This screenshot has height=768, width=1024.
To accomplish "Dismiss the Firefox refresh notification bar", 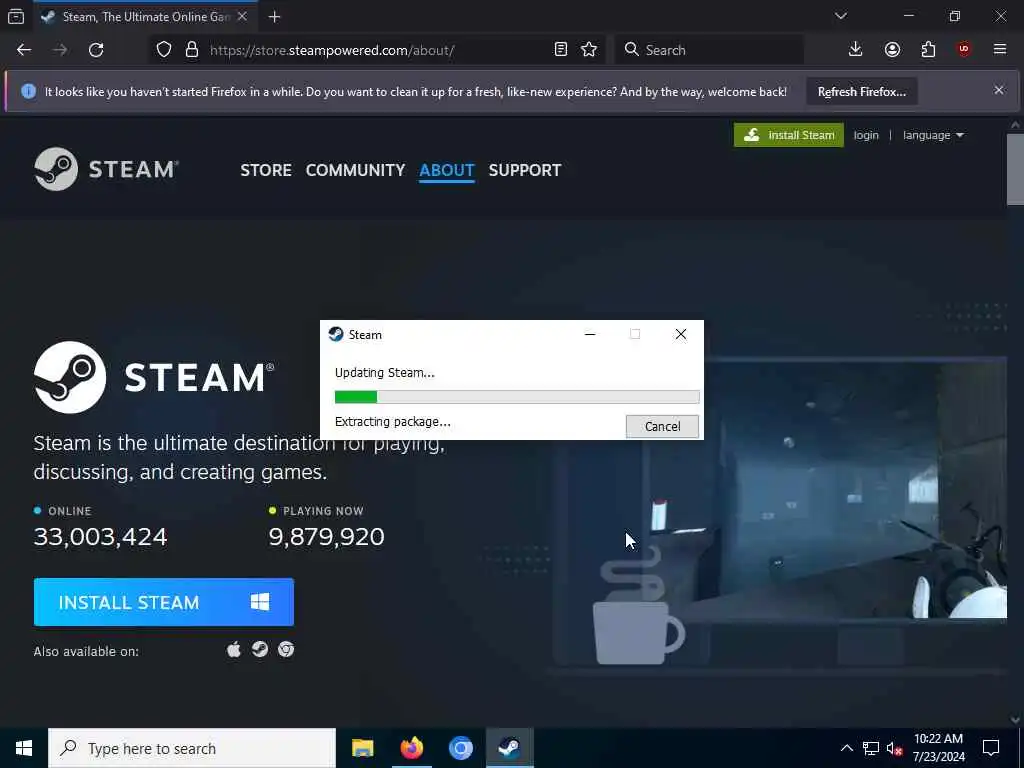I will click(x=999, y=90).
